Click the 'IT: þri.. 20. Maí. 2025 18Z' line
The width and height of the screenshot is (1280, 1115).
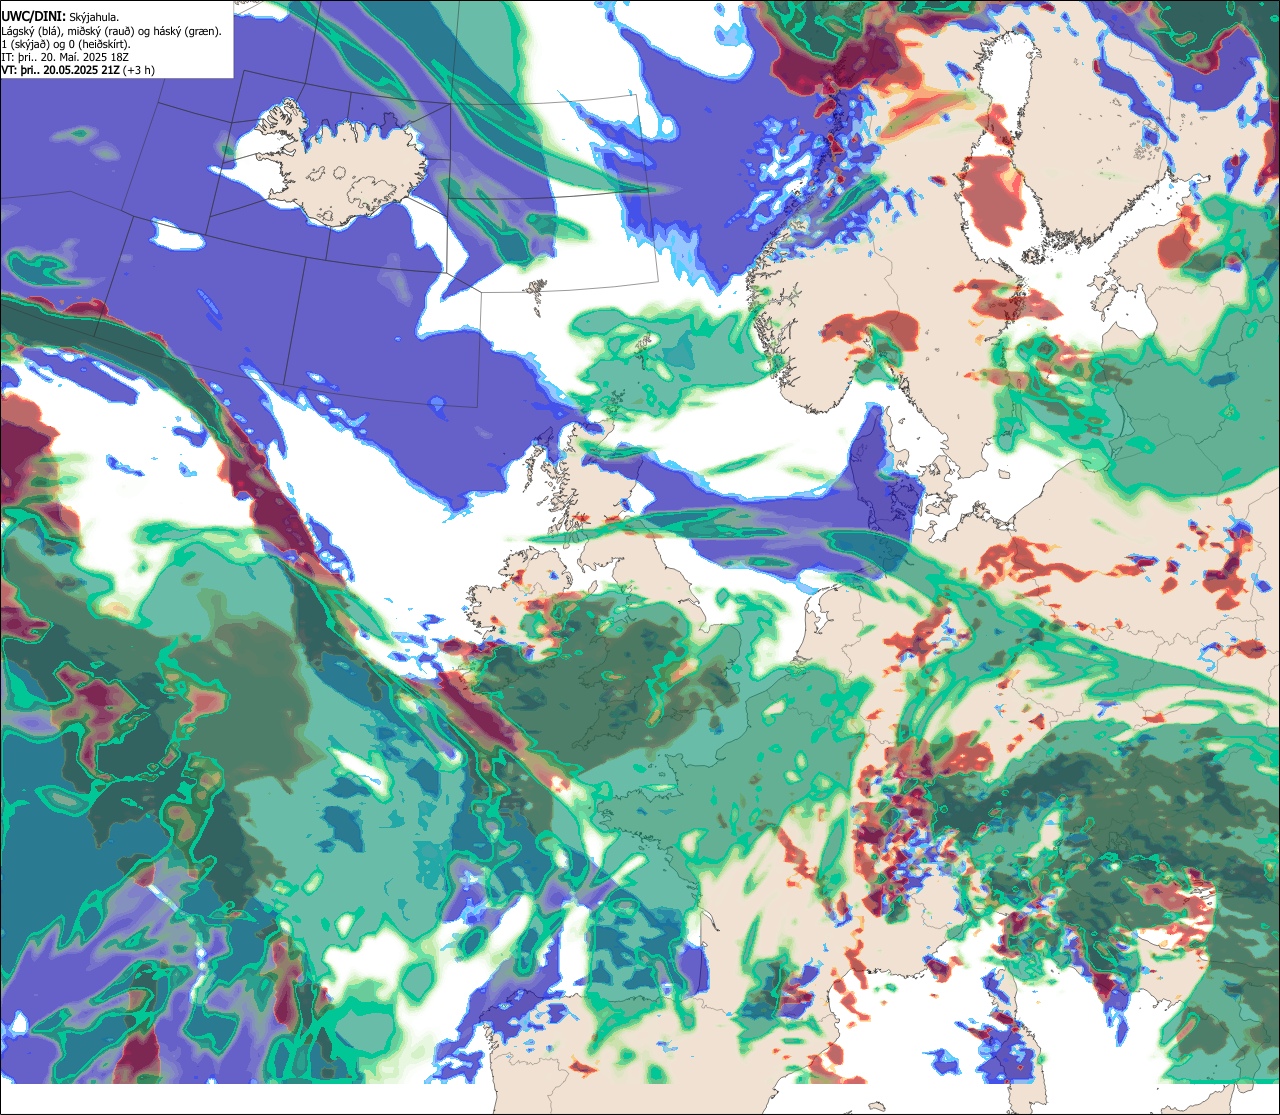pos(65,57)
